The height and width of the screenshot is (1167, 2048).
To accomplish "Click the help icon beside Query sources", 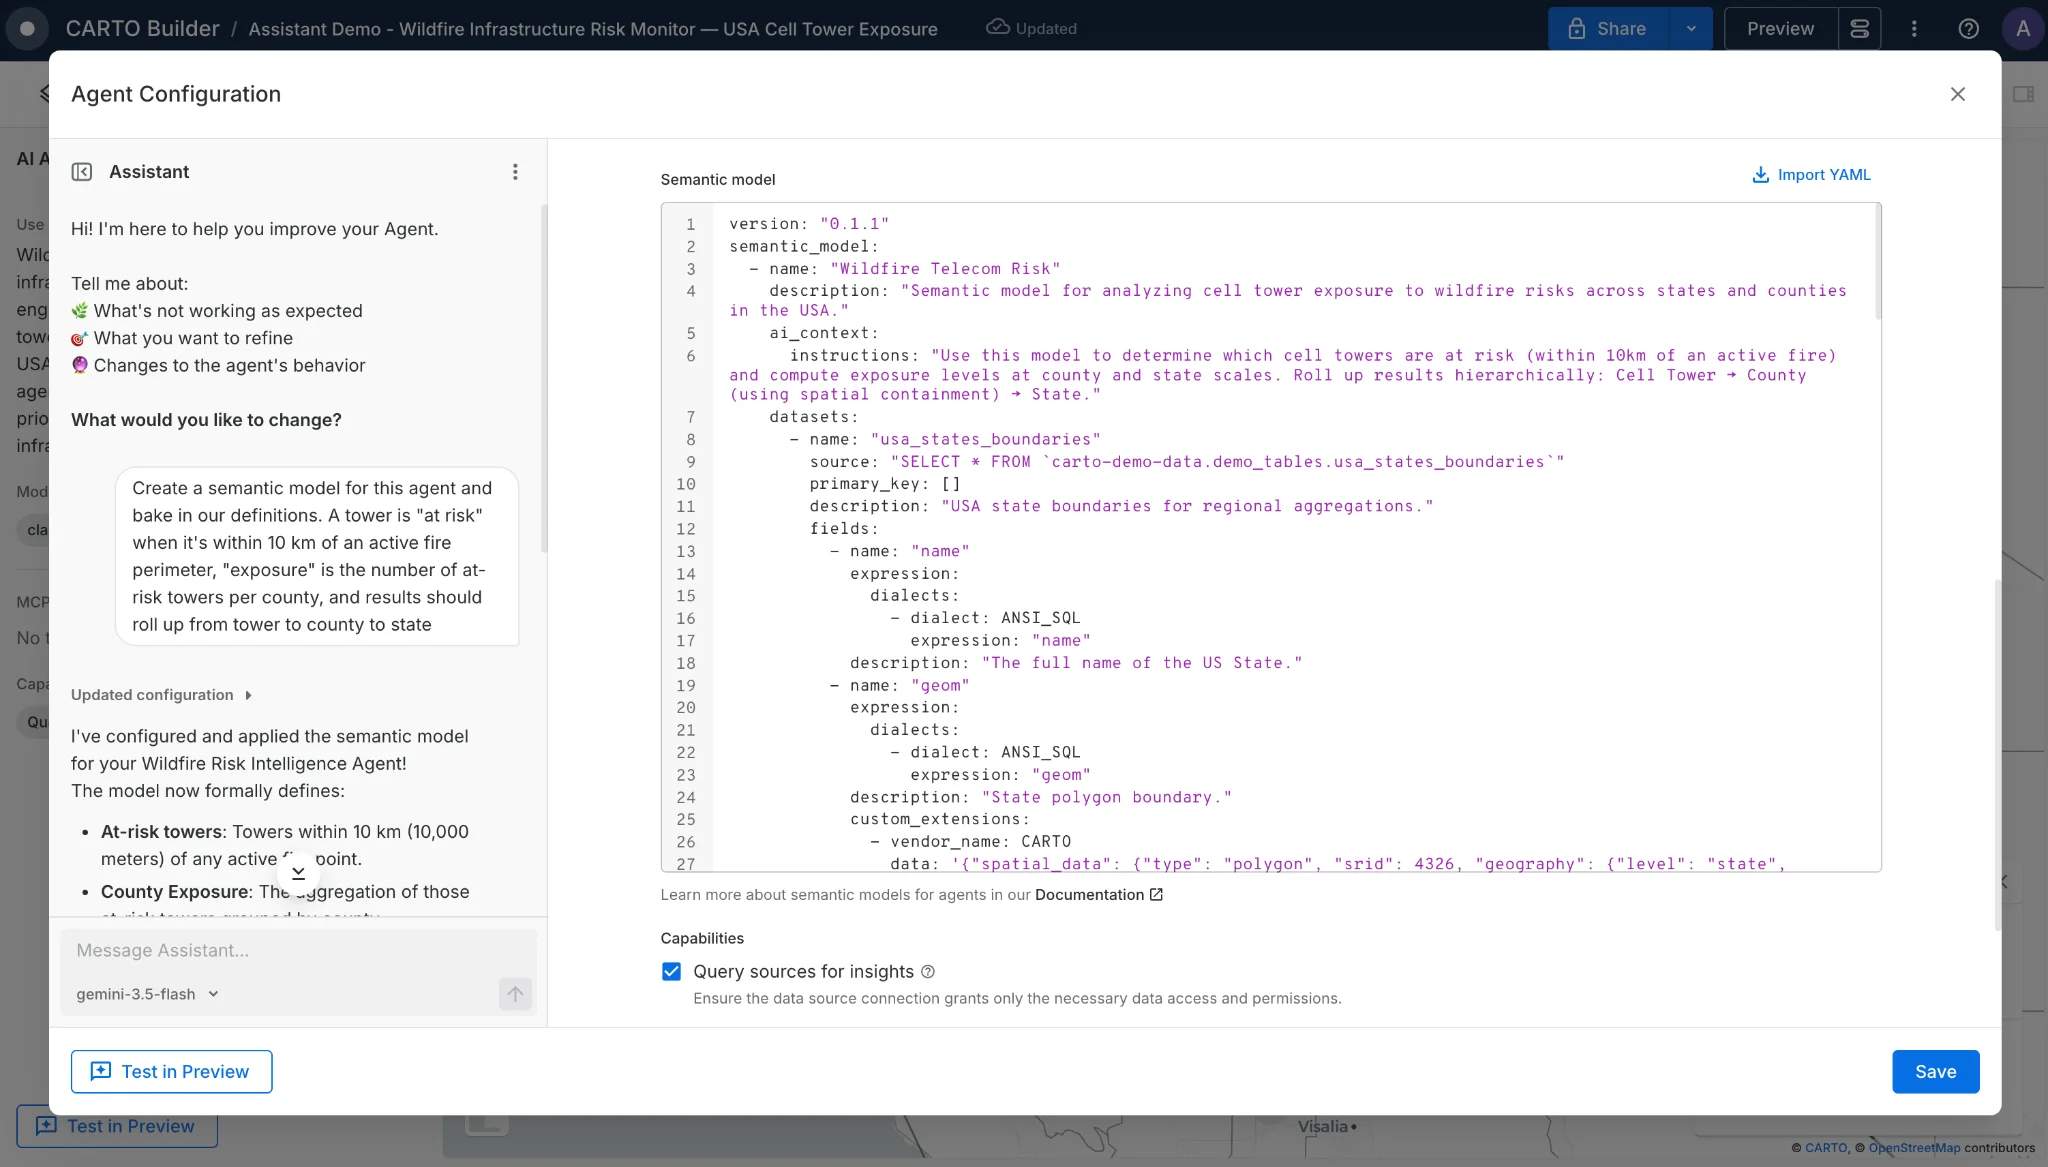I will point(928,972).
